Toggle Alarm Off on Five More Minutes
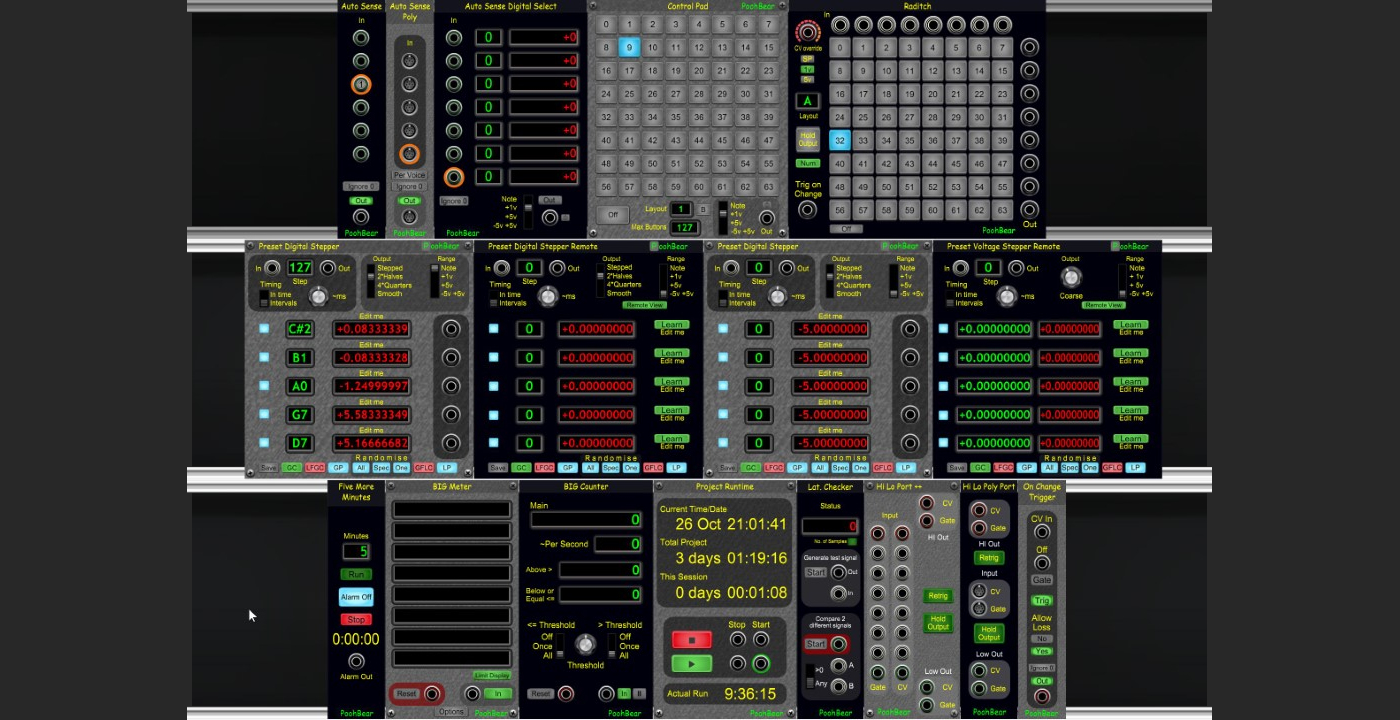The width and height of the screenshot is (1400, 720). click(x=357, y=597)
